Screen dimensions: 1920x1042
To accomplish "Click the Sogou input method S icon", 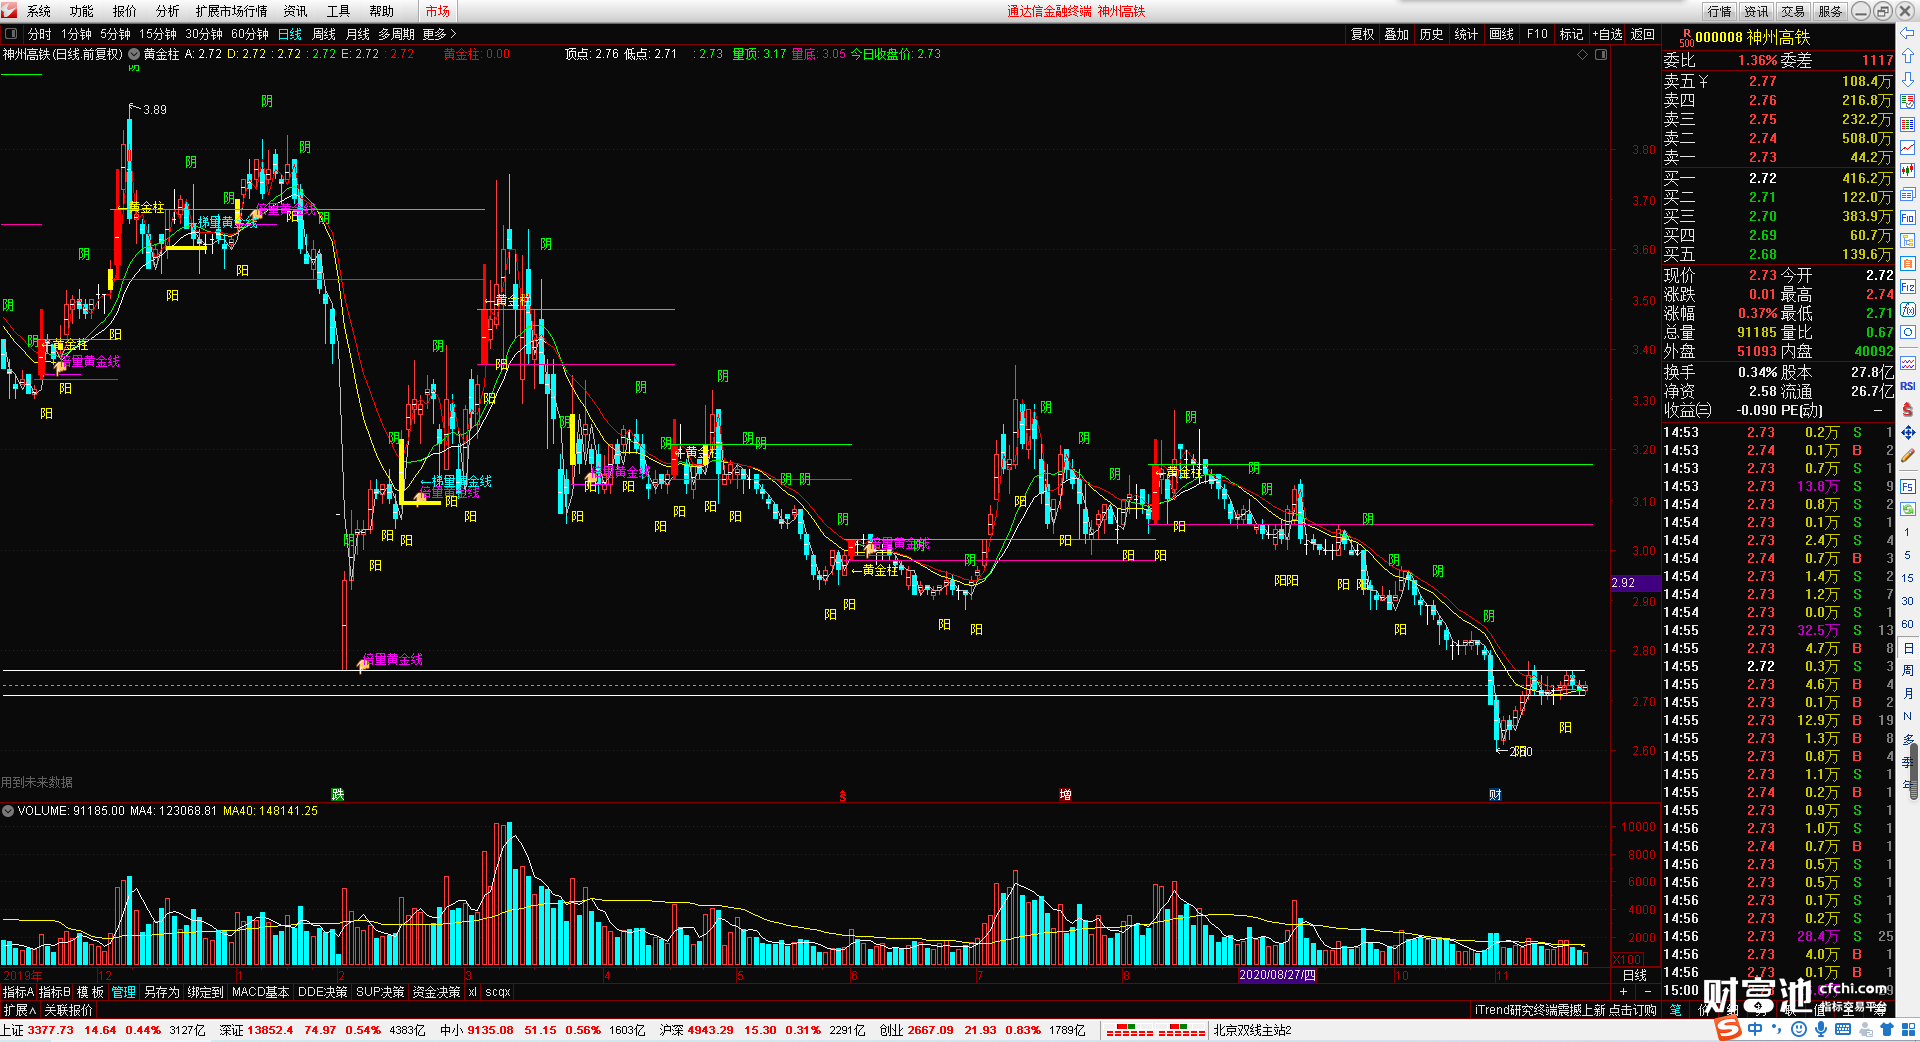I will 1727,1029.
